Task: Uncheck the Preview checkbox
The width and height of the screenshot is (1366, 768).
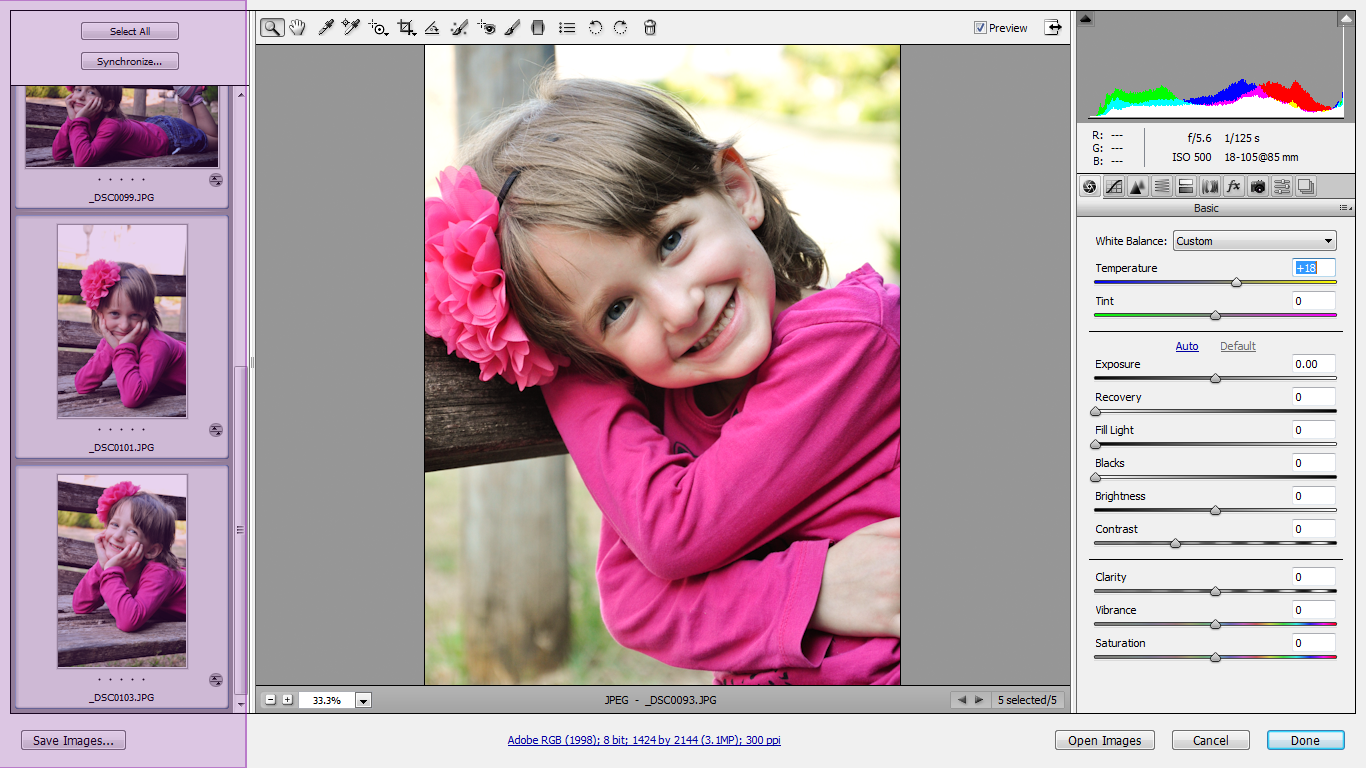Action: click(x=980, y=28)
